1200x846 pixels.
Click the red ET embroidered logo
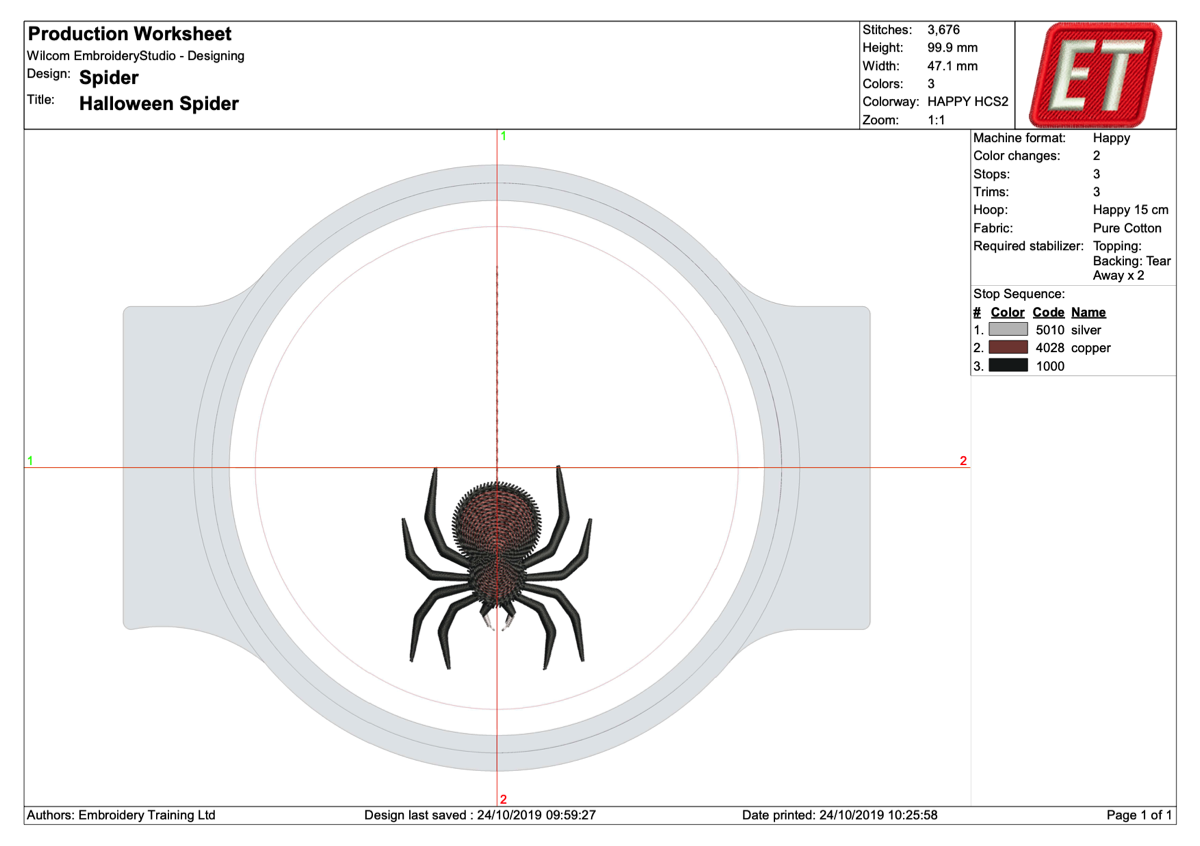(x=1098, y=74)
